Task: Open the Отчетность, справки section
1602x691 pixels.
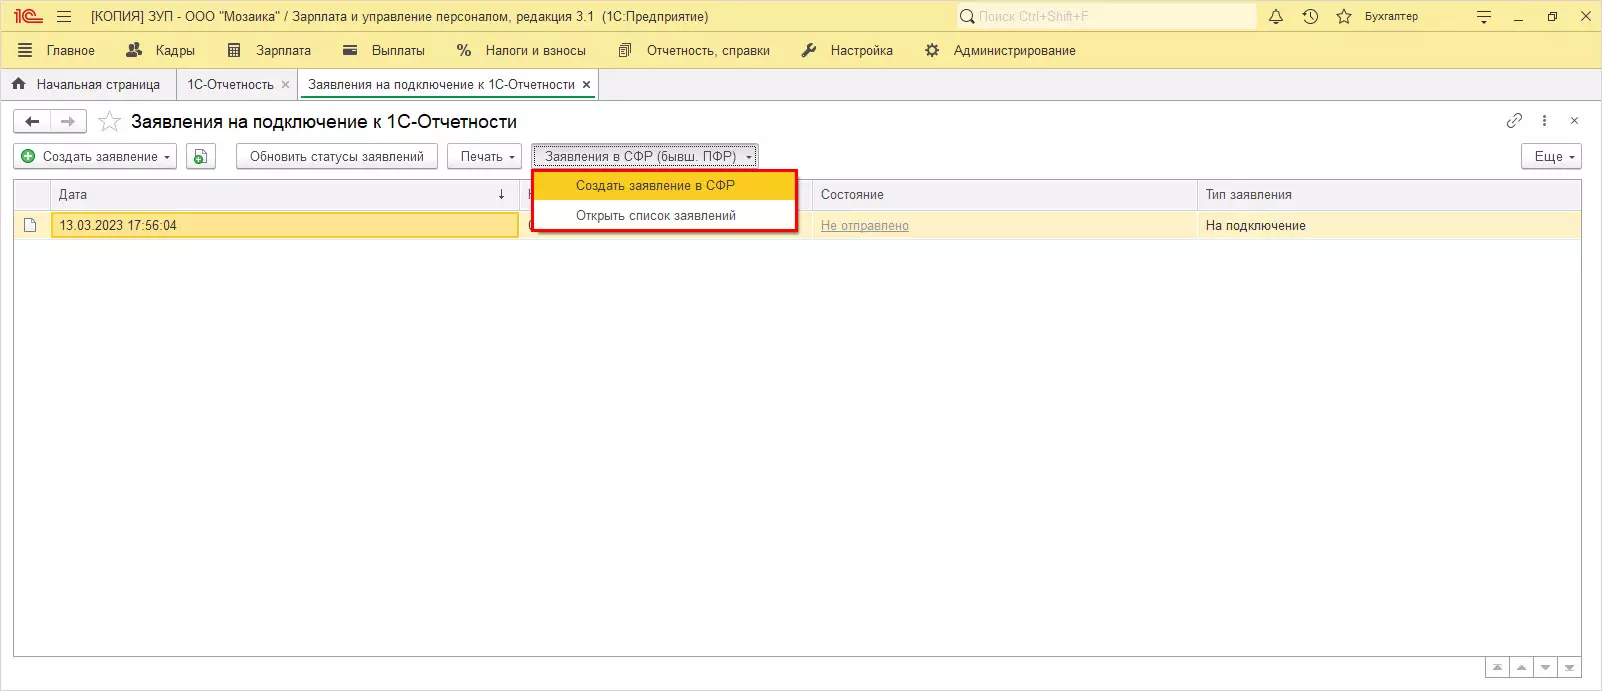Action: tap(694, 50)
